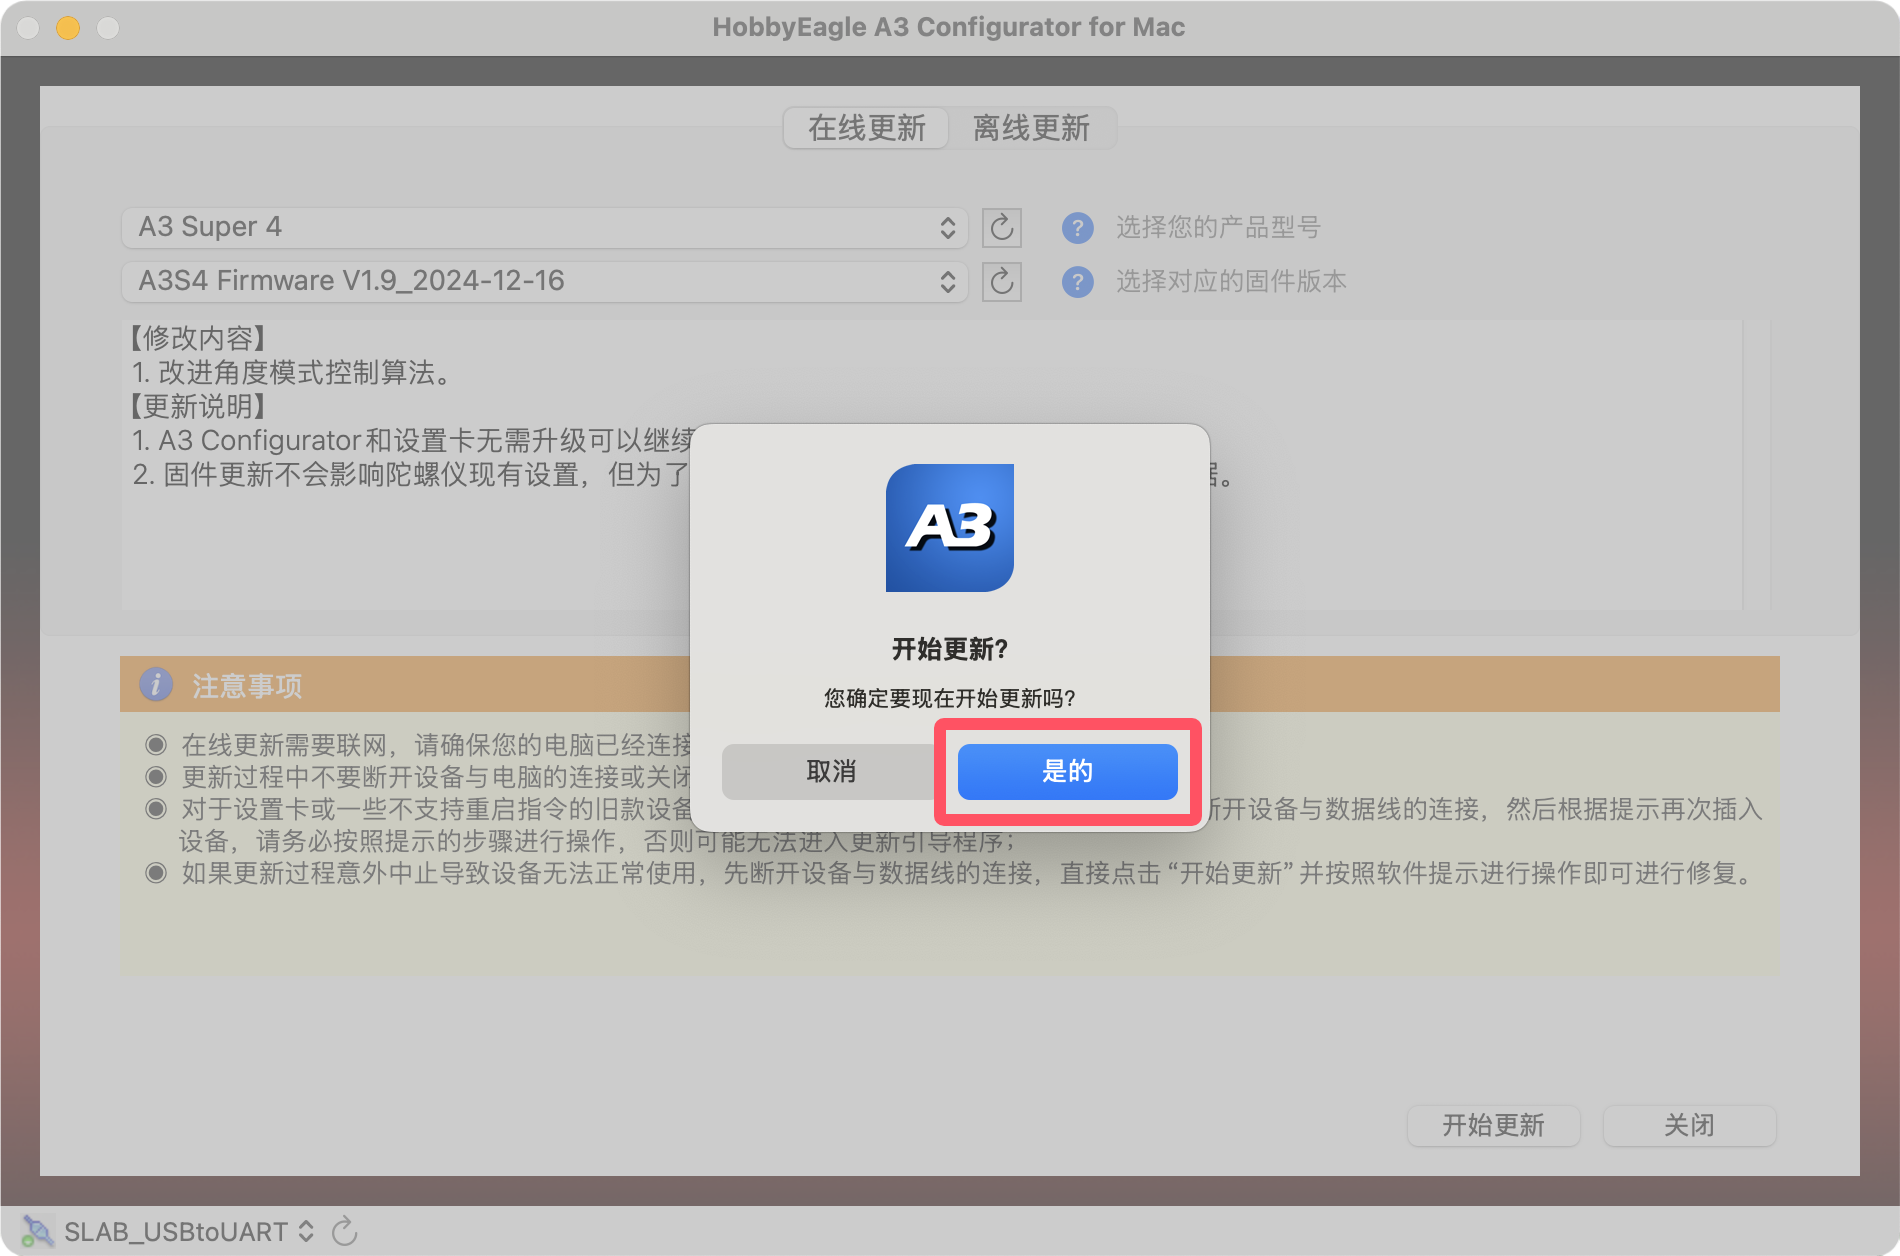Click the 开始更新 button
Viewport: 1900px width, 1256px height.
click(1493, 1126)
